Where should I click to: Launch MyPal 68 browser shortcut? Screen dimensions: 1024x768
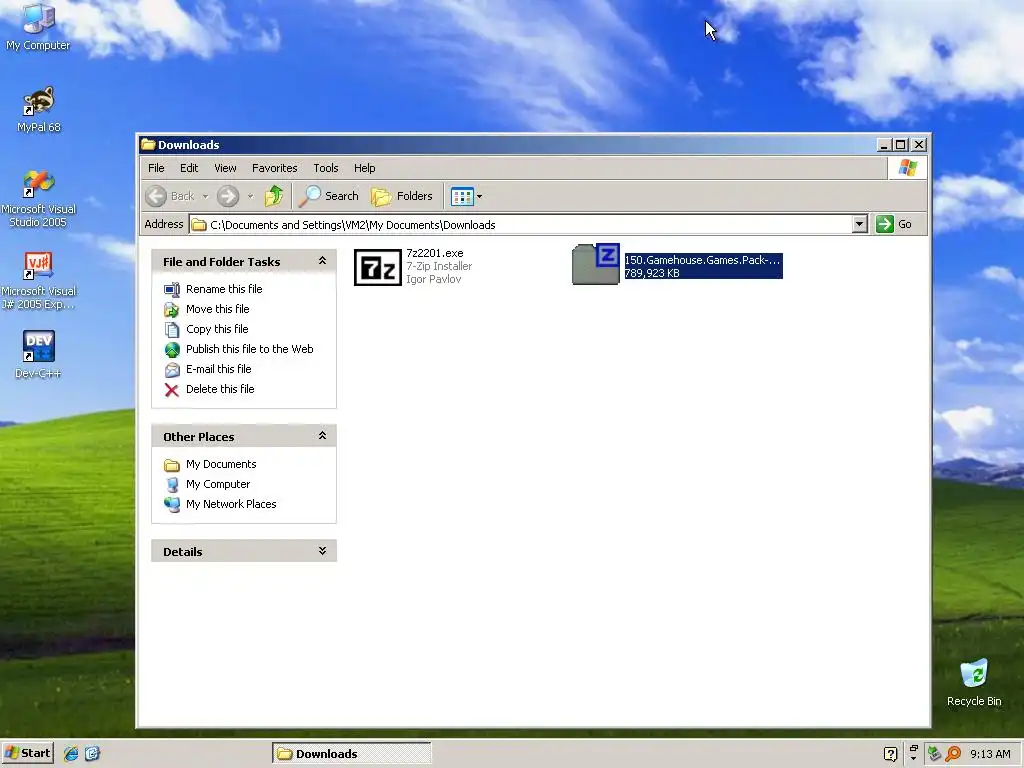tap(39, 108)
